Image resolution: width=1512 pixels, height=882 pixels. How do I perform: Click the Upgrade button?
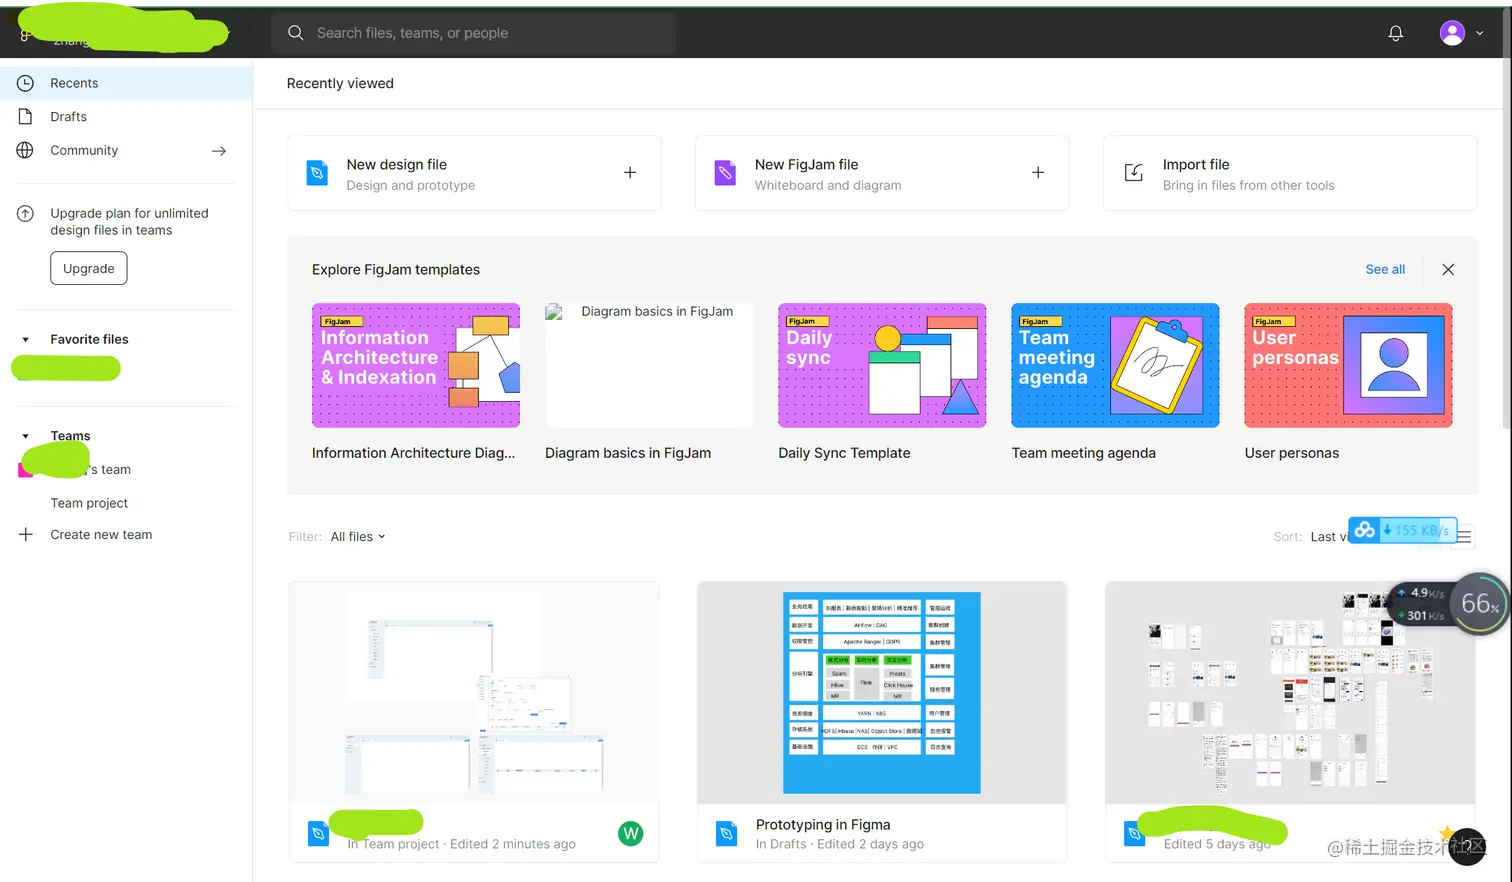pyautogui.click(x=89, y=268)
